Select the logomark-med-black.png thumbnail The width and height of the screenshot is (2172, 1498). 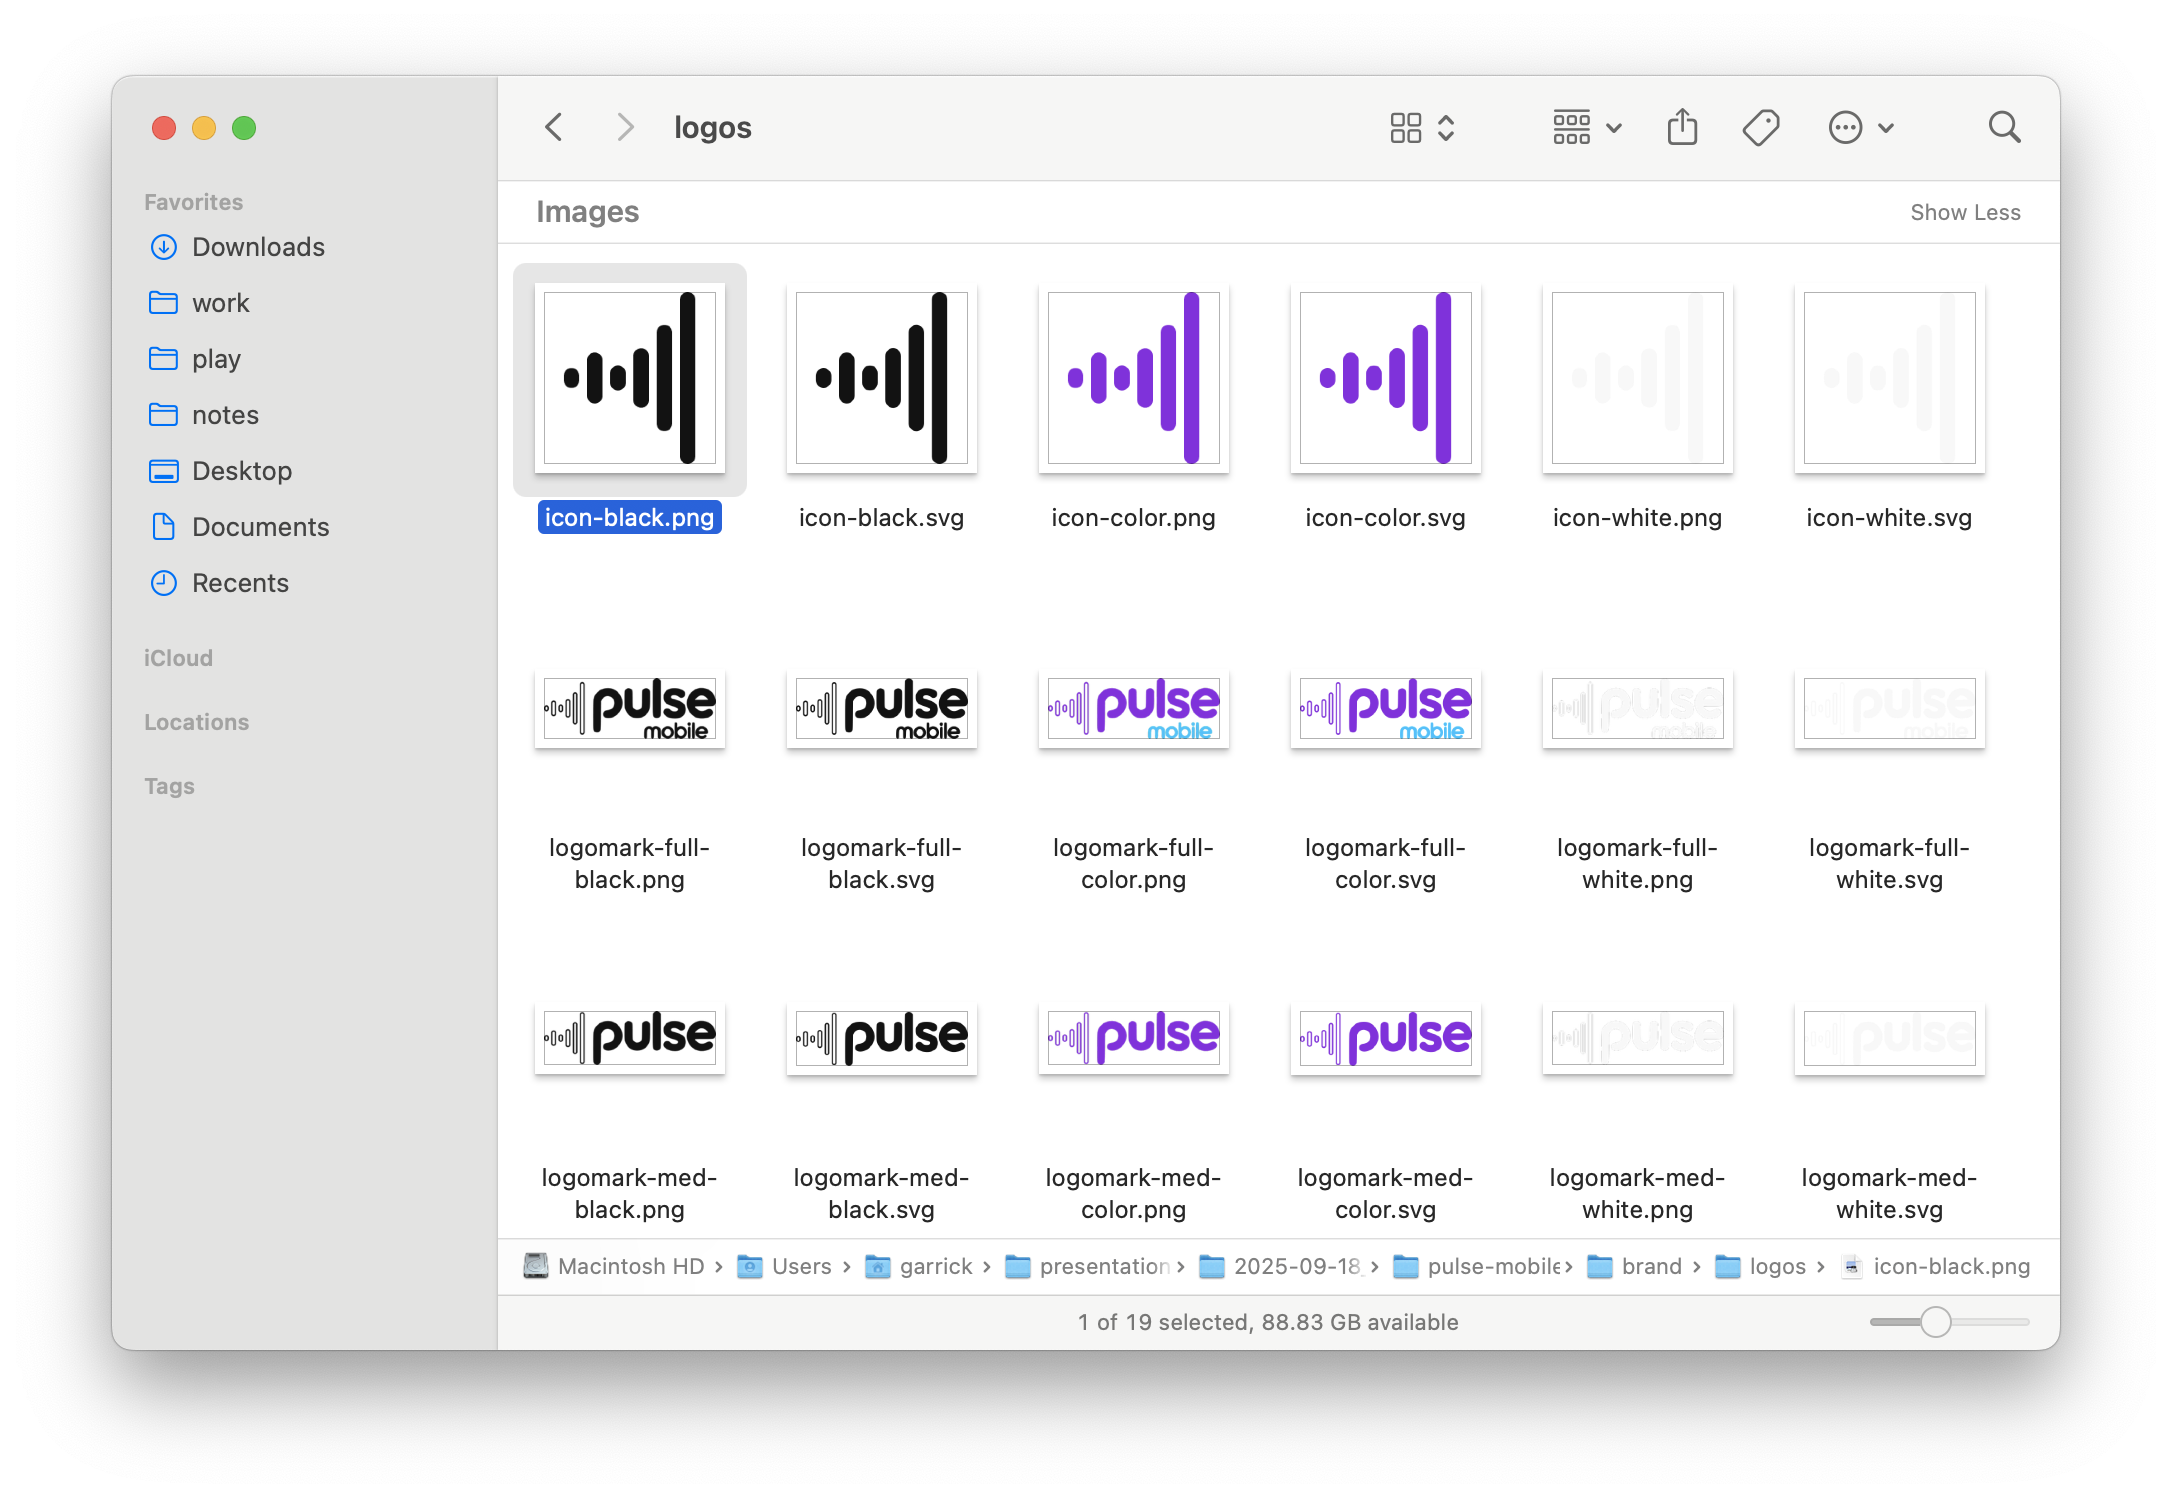(629, 1037)
